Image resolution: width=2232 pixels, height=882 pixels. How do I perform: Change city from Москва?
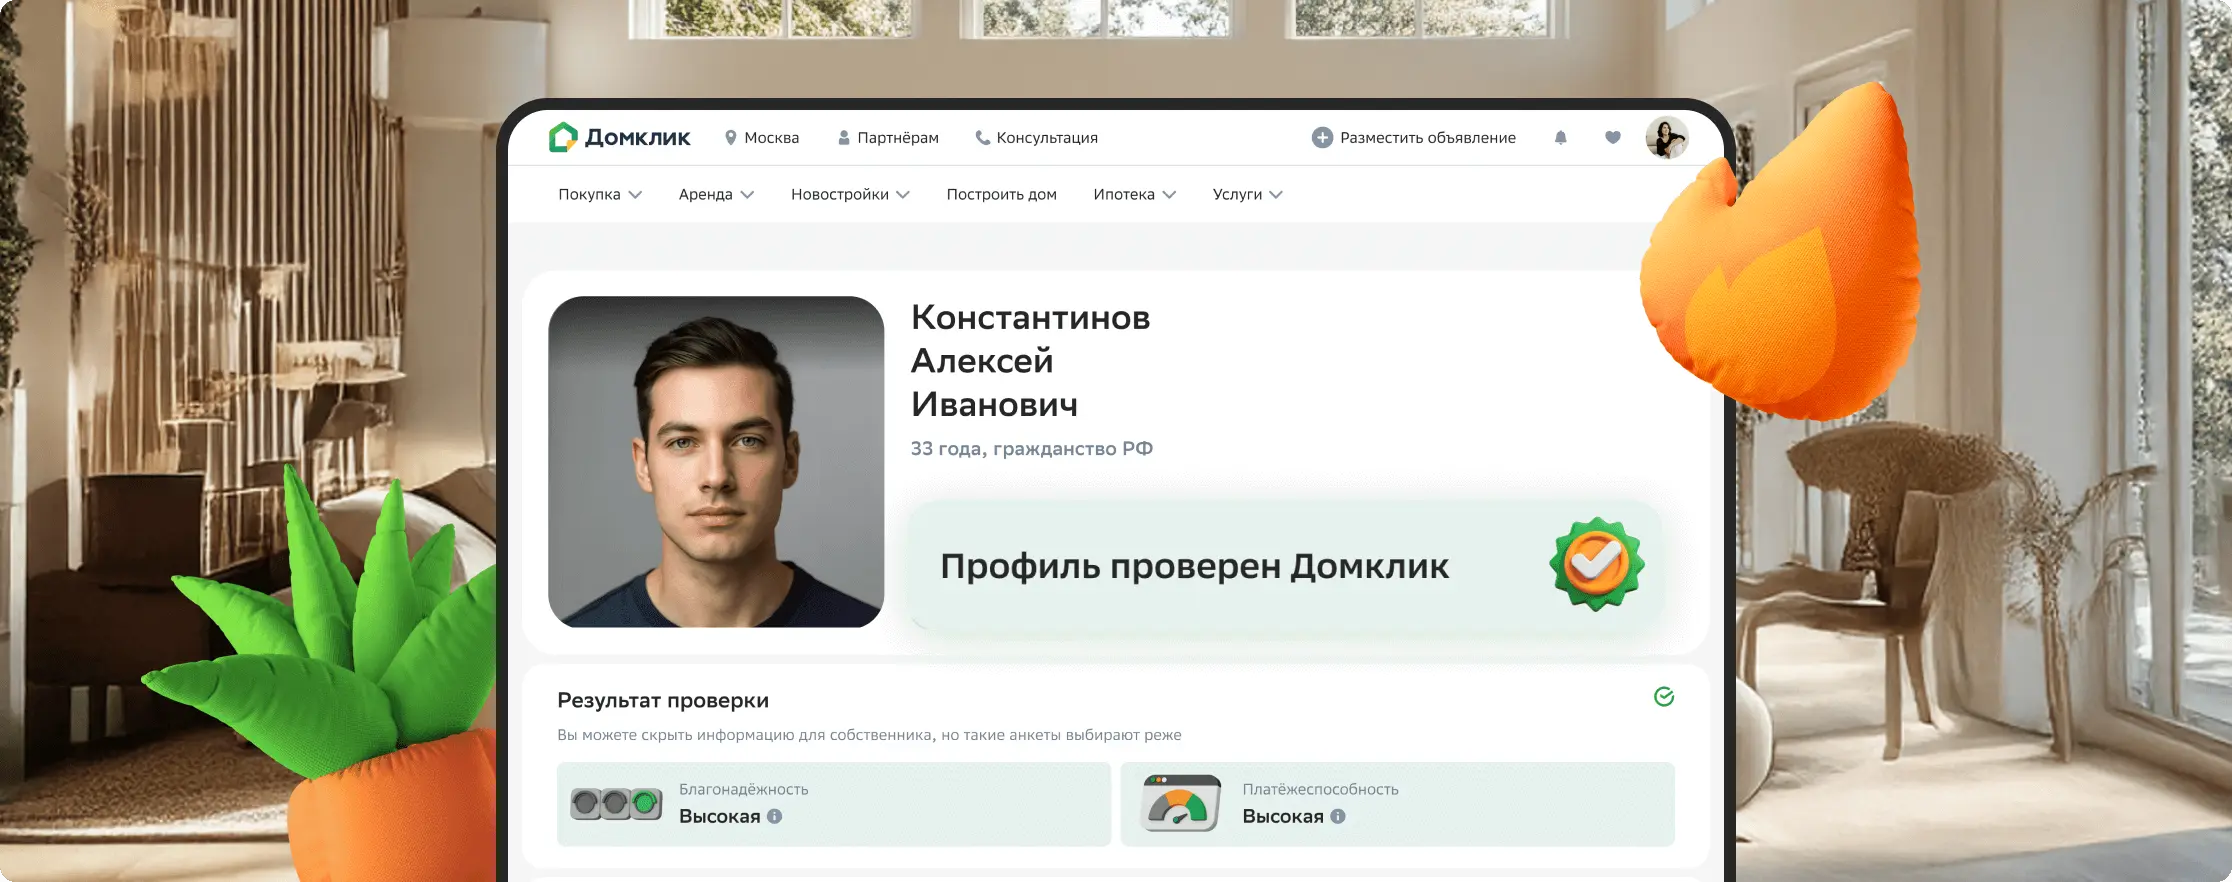(x=762, y=138)
